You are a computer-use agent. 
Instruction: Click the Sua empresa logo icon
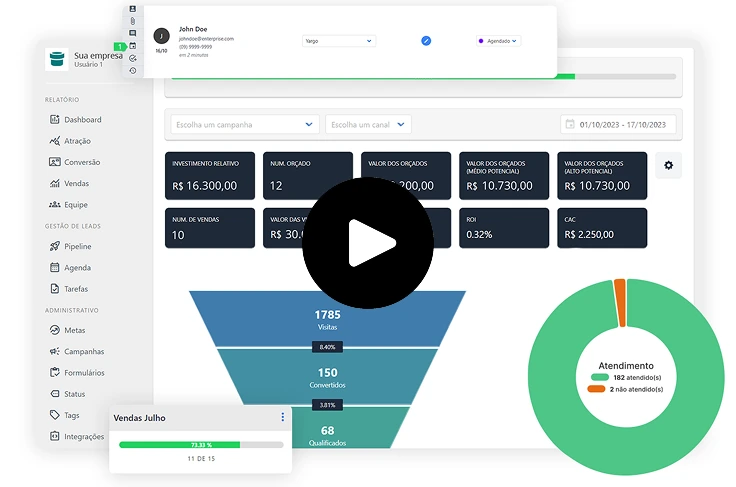[x=57, y=59]
